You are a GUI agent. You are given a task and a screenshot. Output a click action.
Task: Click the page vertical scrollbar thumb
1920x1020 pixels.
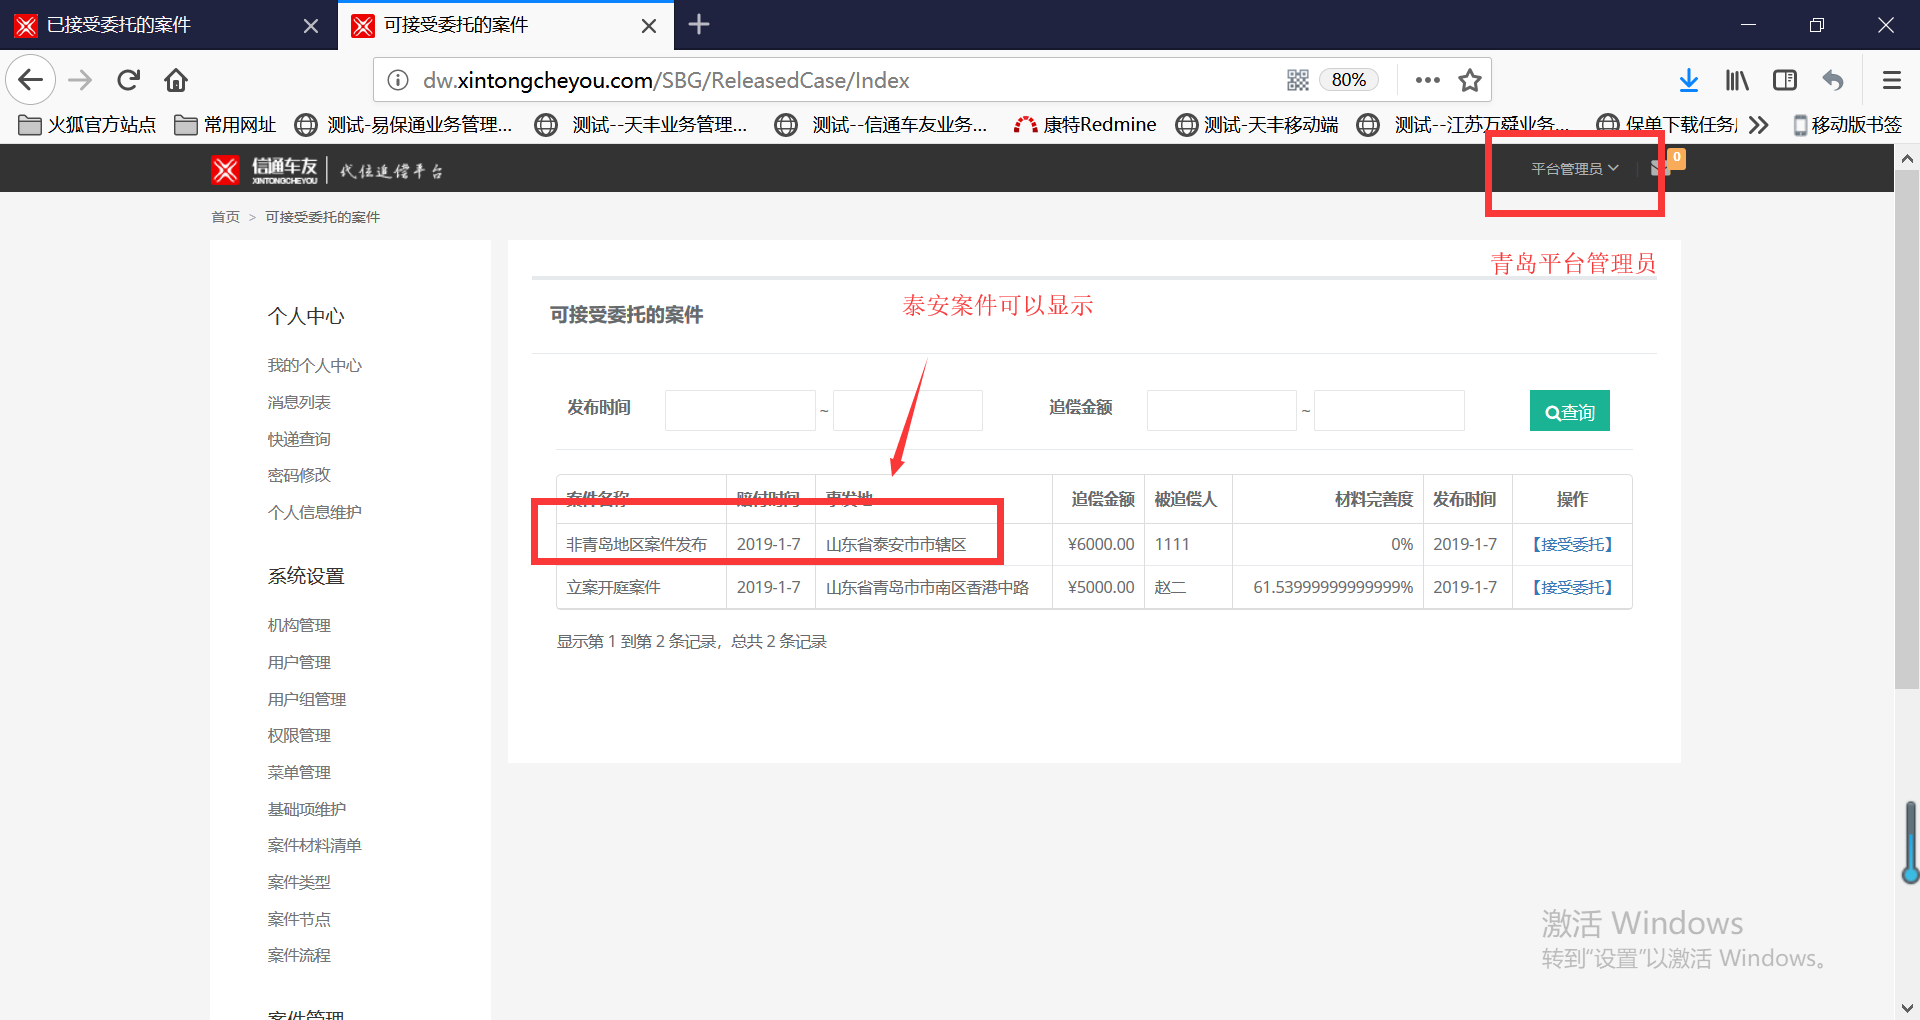pos(1907,430)
